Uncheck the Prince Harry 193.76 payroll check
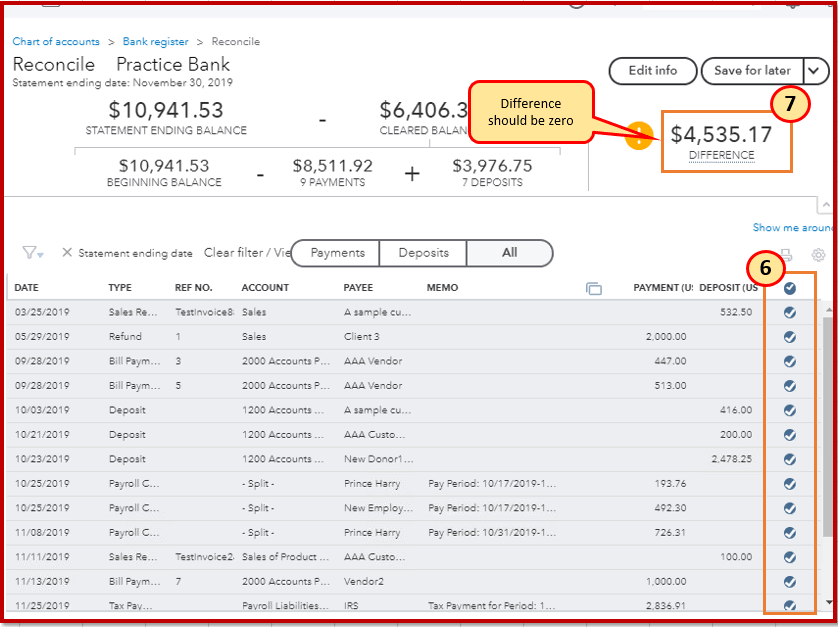Image resolution: width=838 pixels, height=627 pixels. pyautogui.click(x=790, y=484)
